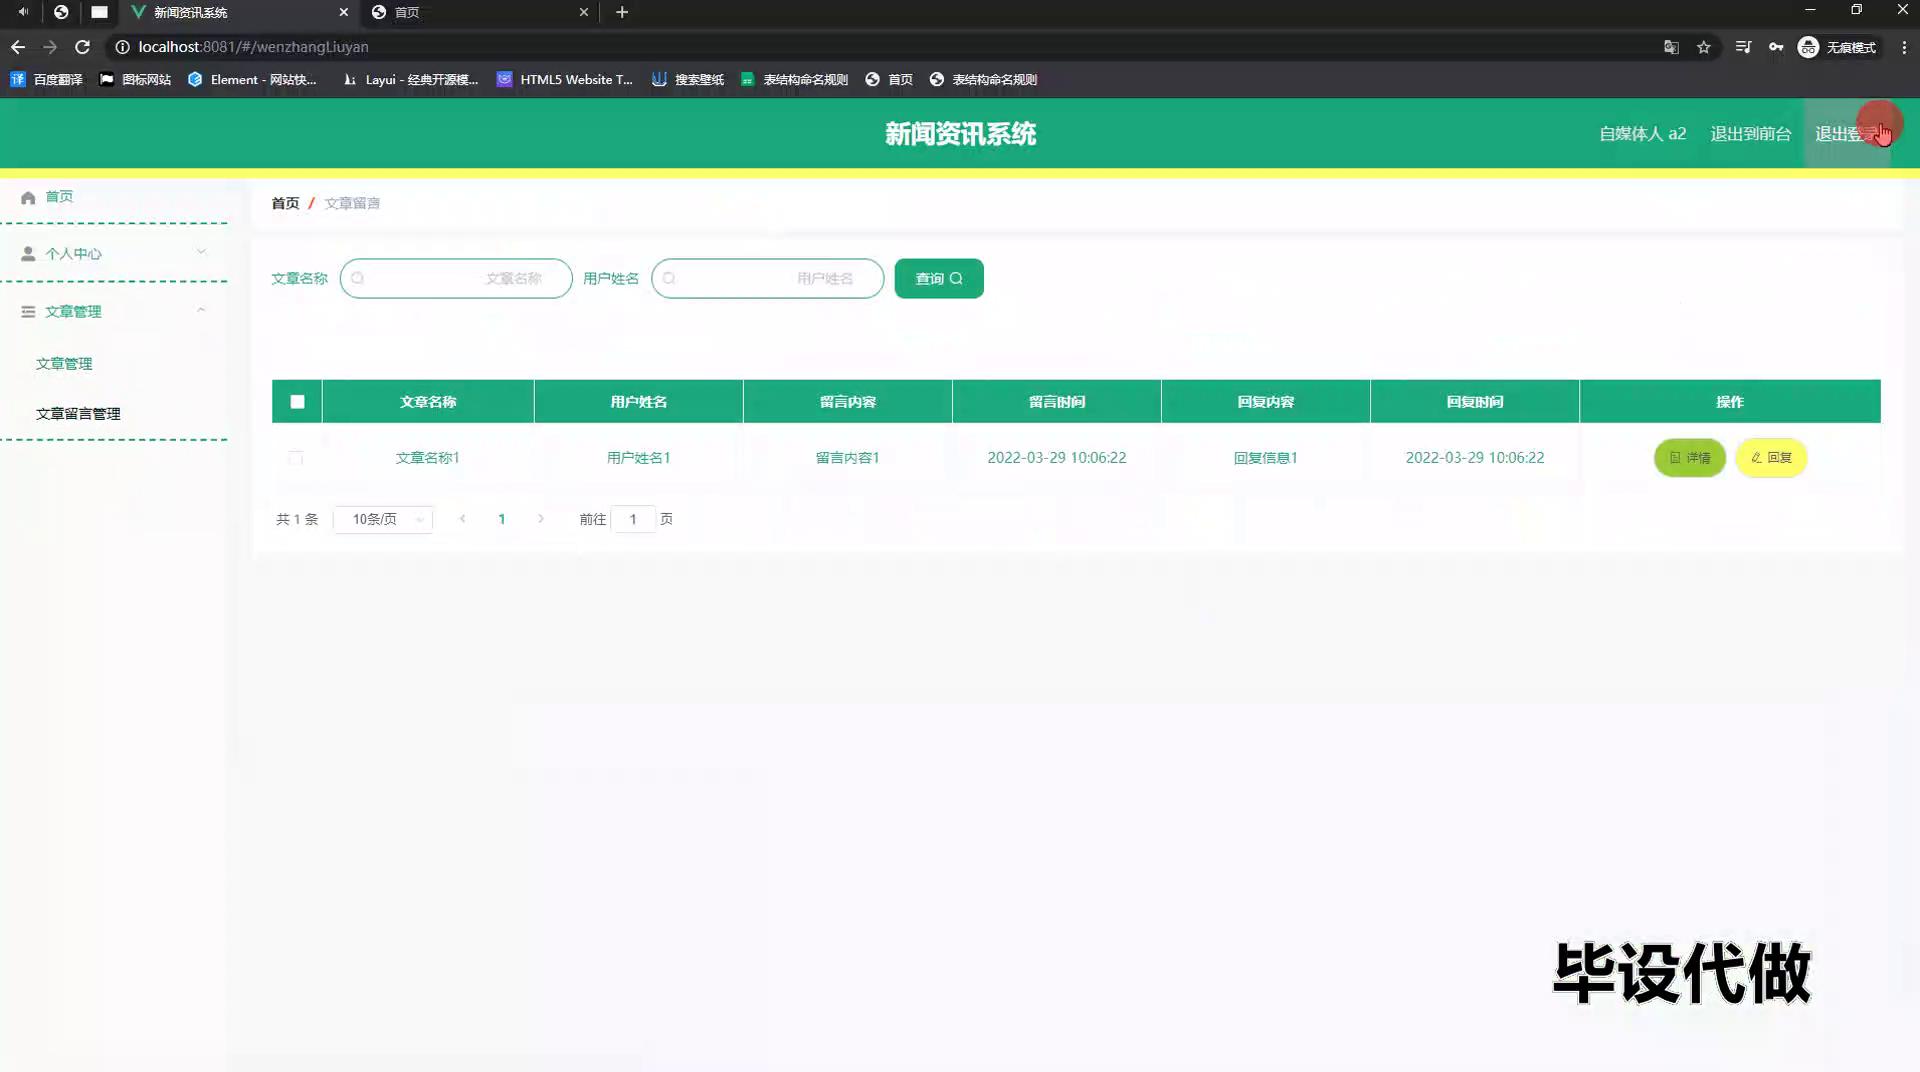The image size is (1920, 1072).
Task: Click the password key icon
Action: 1776,47
